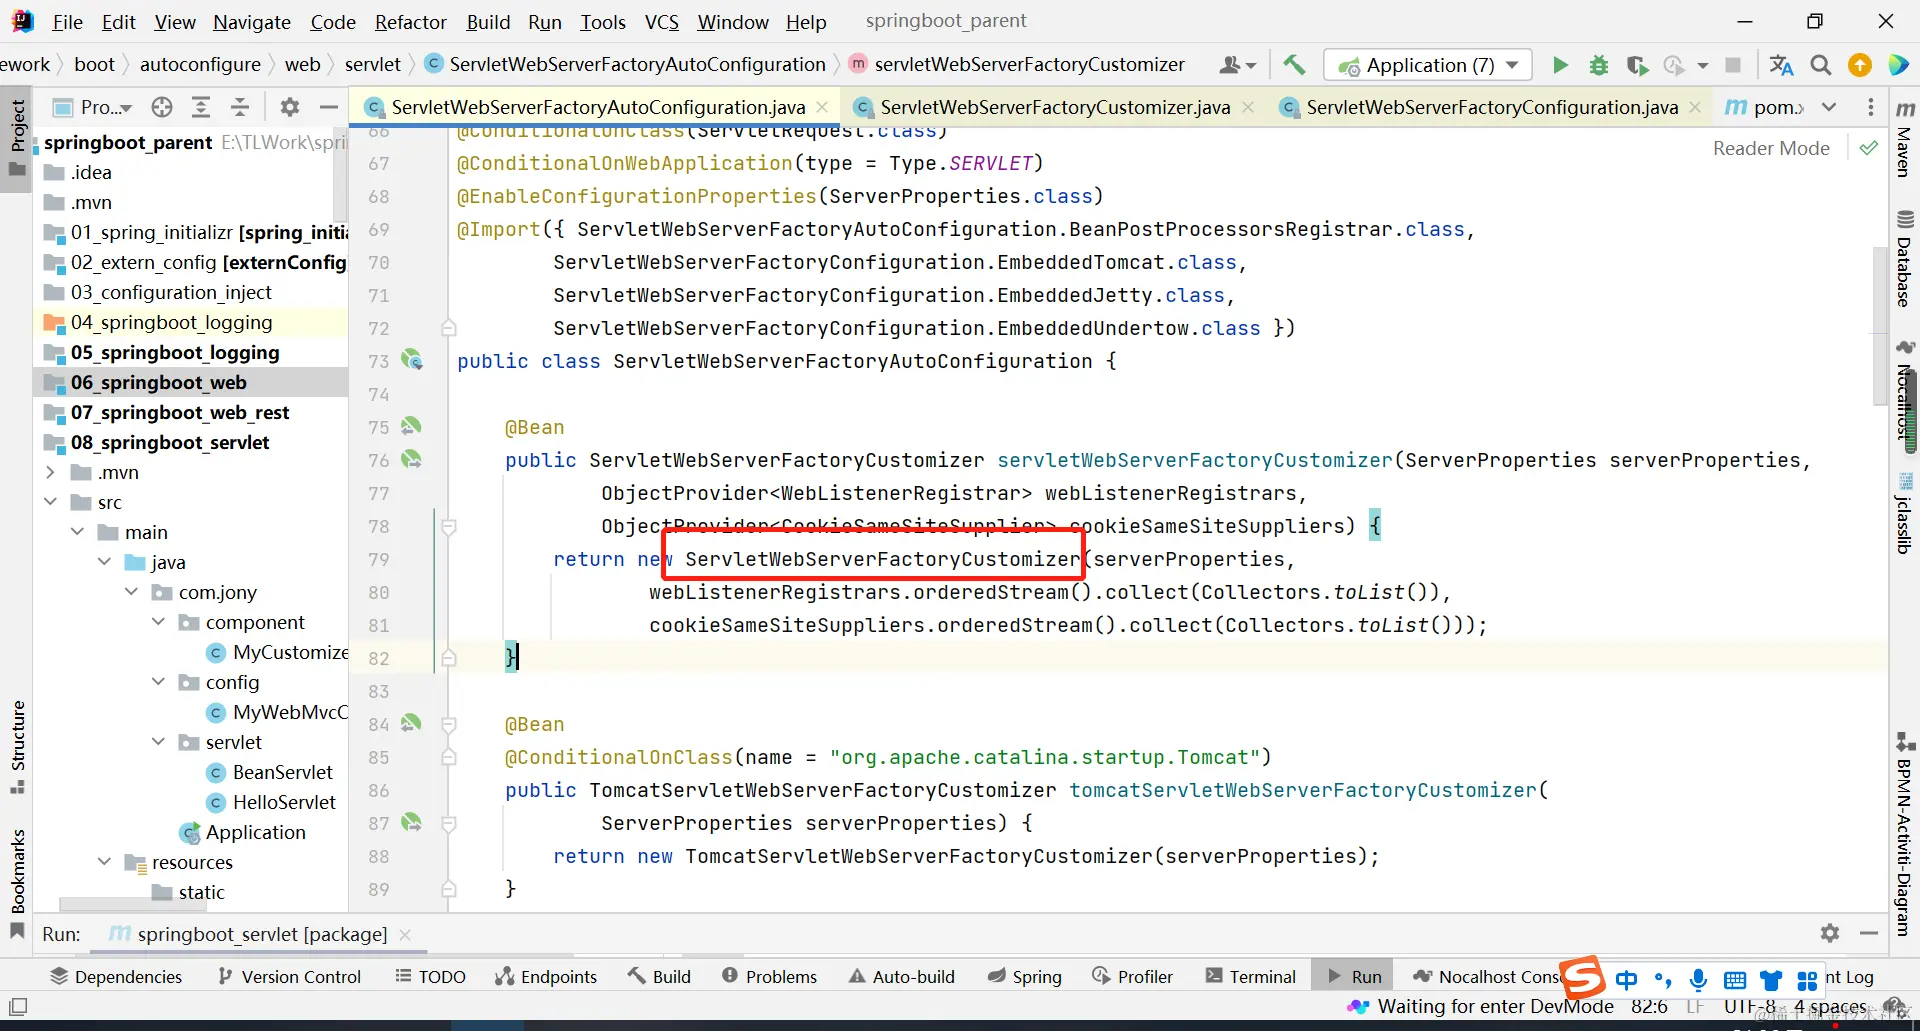1920x1031 pixels.
Task: Open the Database tool window
Action: [1905, 259]
